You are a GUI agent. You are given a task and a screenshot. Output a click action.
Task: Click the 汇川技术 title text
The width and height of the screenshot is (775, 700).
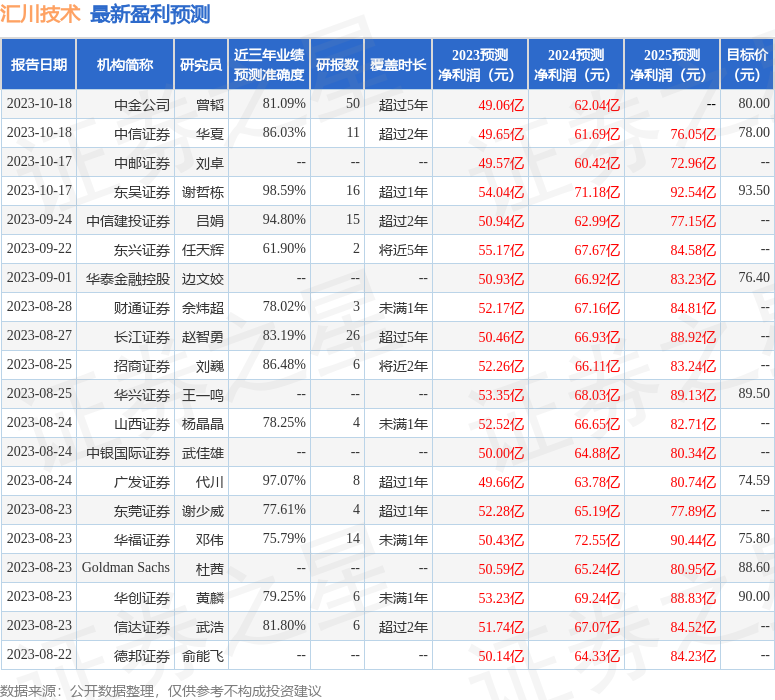point(40,13)
